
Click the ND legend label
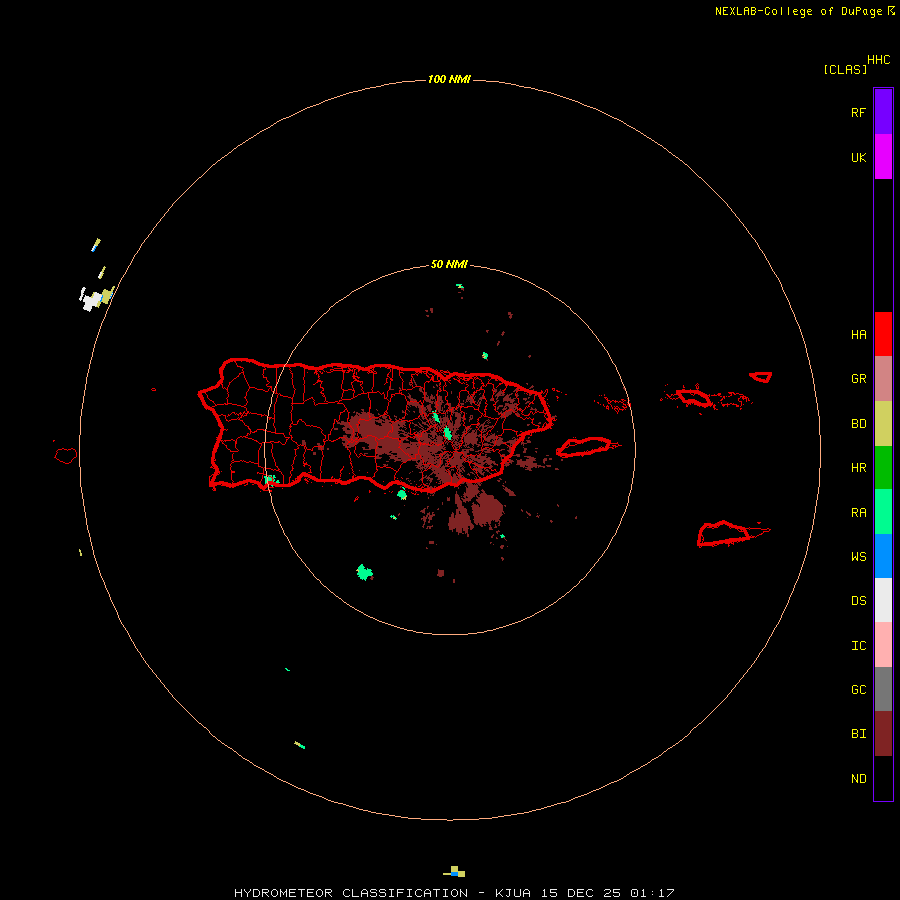[858, 779]
